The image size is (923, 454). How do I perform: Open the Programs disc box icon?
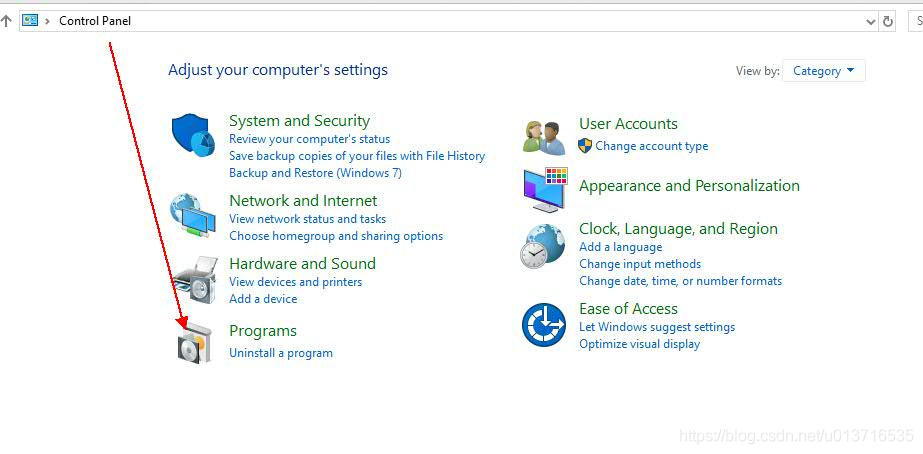[194, 344]
